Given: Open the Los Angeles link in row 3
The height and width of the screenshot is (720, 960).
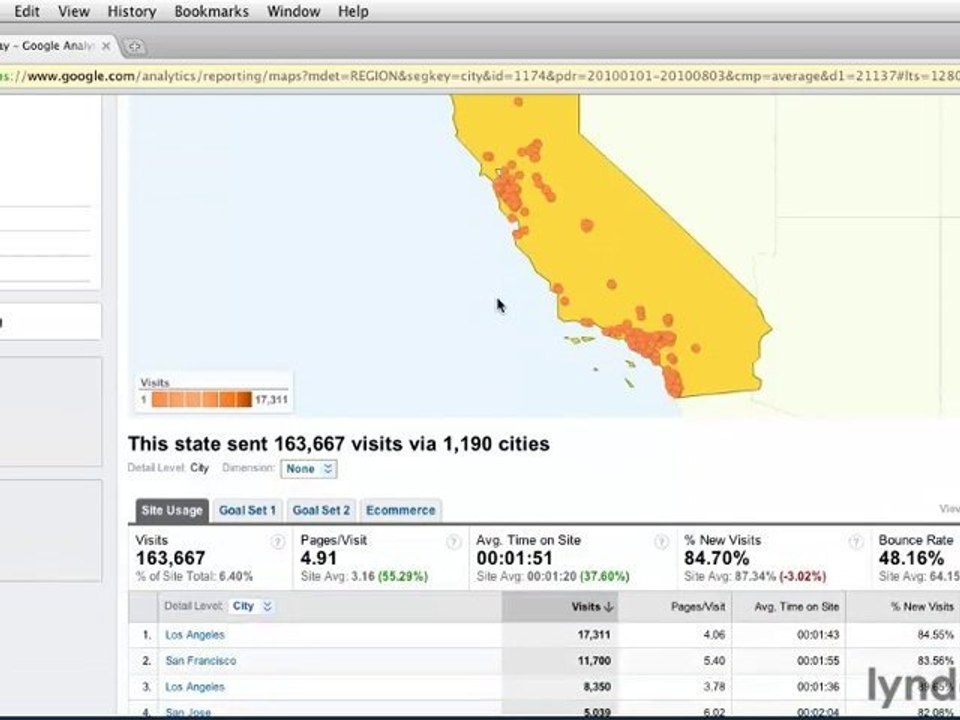Looking at the screenshot, I should (x=195, y=687).
